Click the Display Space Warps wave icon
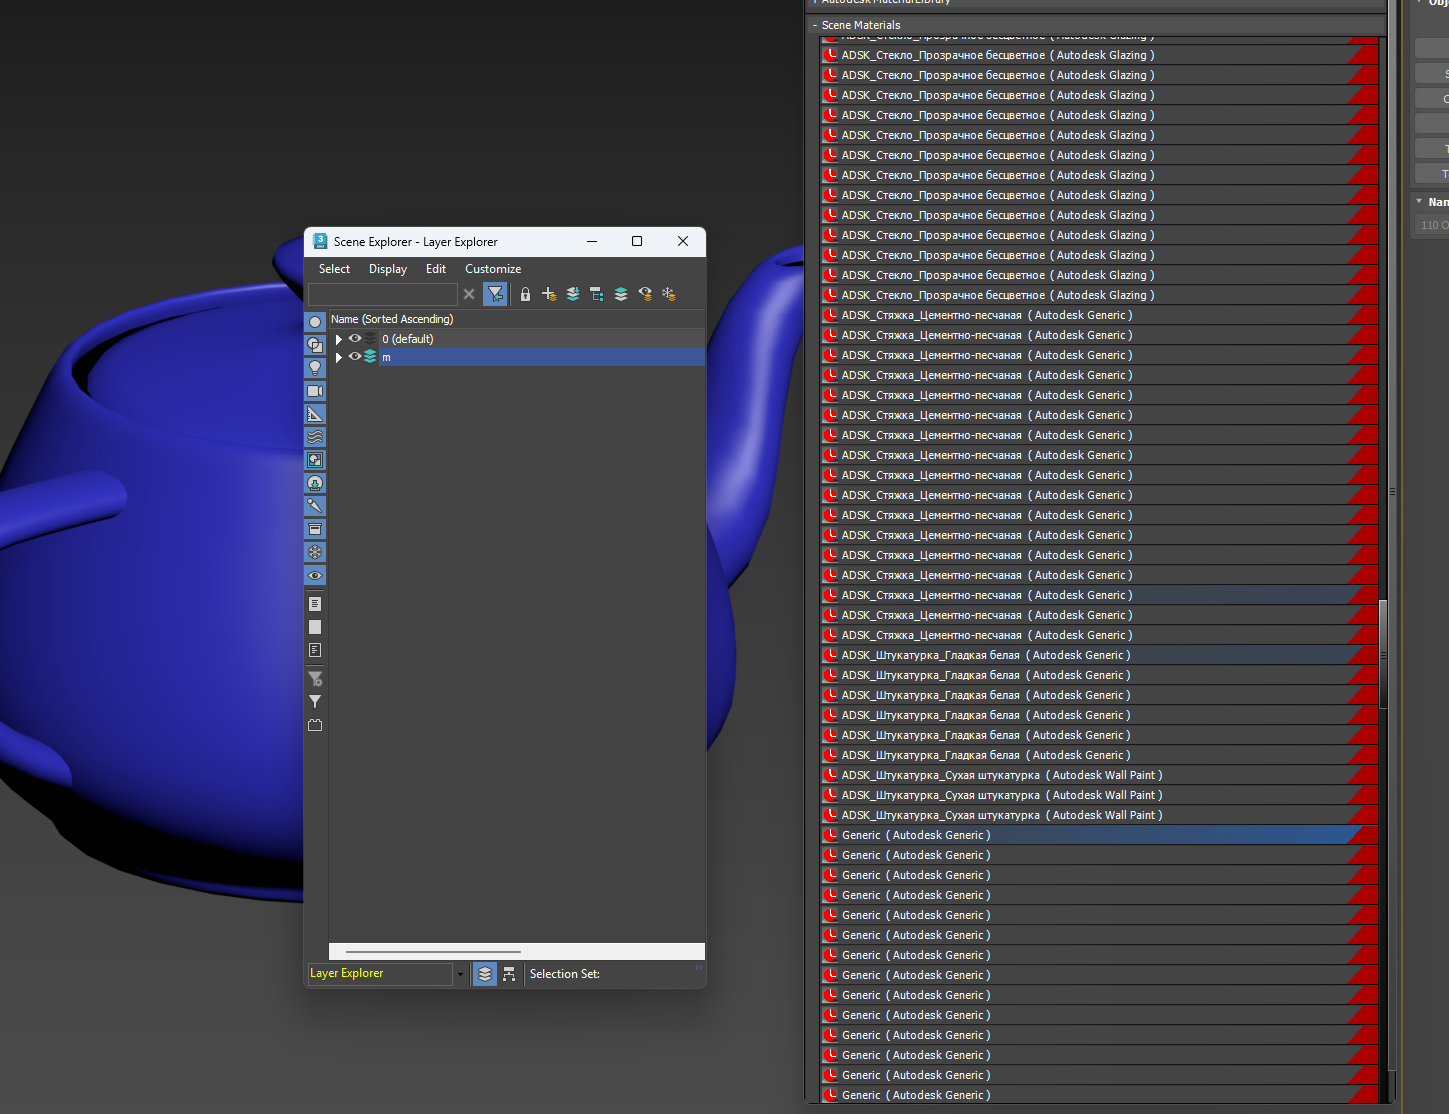This screenshot has height=1114, width=1449. pos(315,437)
